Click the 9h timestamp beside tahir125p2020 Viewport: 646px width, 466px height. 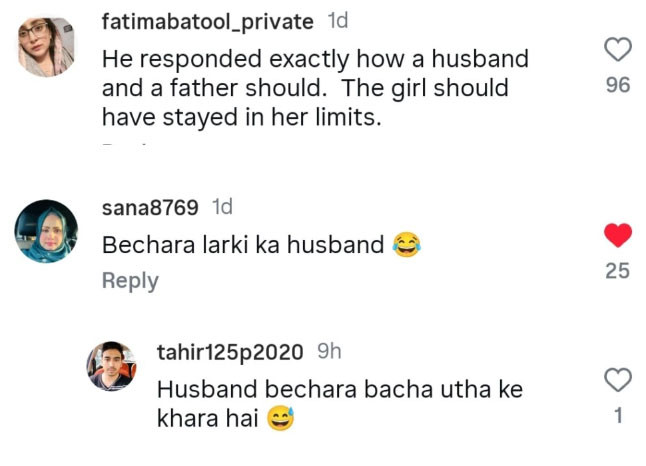click(329, 352)
